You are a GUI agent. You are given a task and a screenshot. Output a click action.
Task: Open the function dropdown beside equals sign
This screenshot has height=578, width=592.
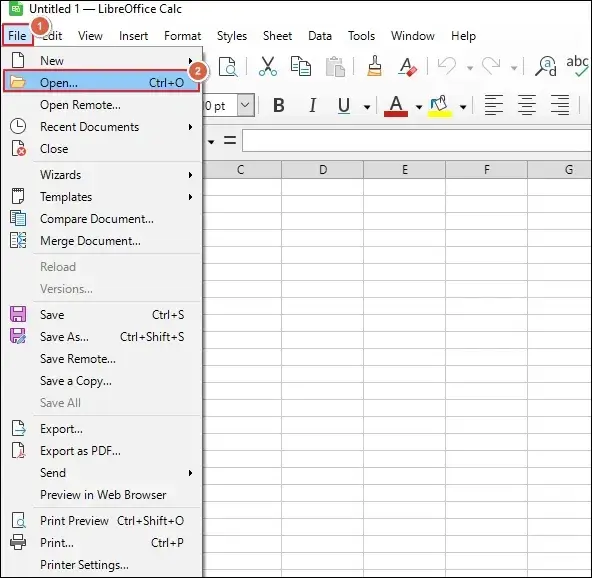[211, 142]
